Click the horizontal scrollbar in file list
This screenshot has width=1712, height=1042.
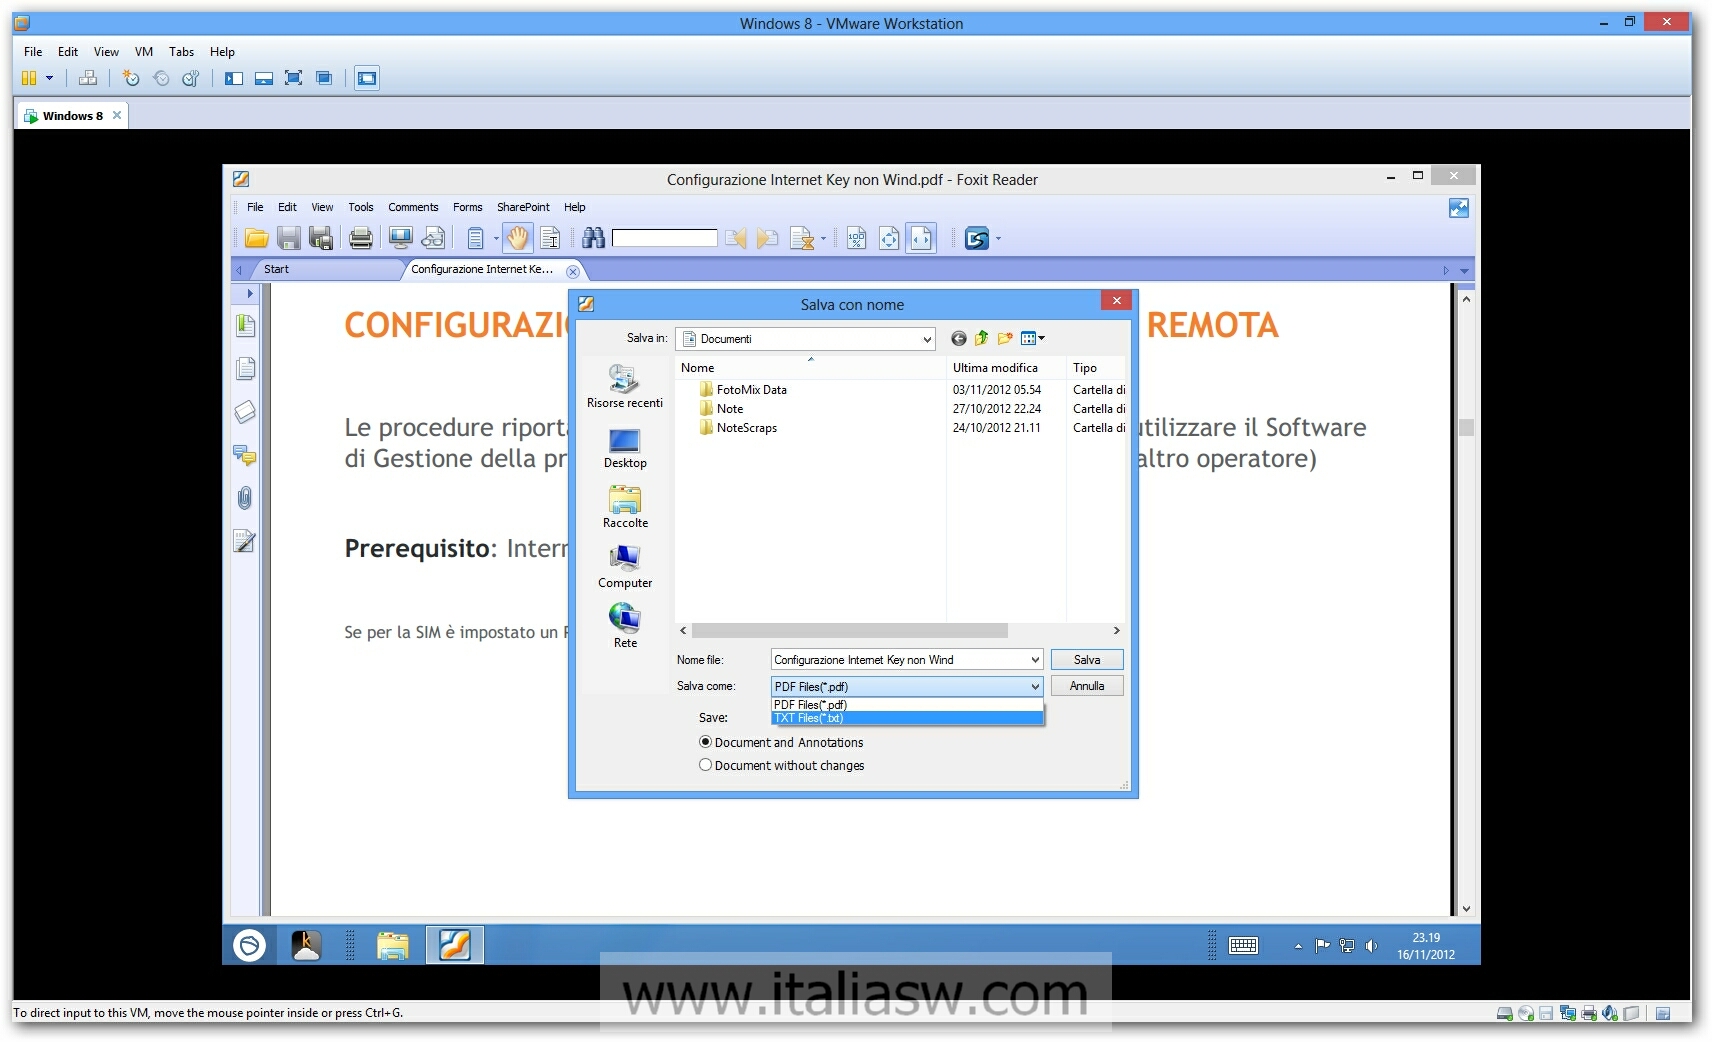pyautogui.click(x=850, y=631)
